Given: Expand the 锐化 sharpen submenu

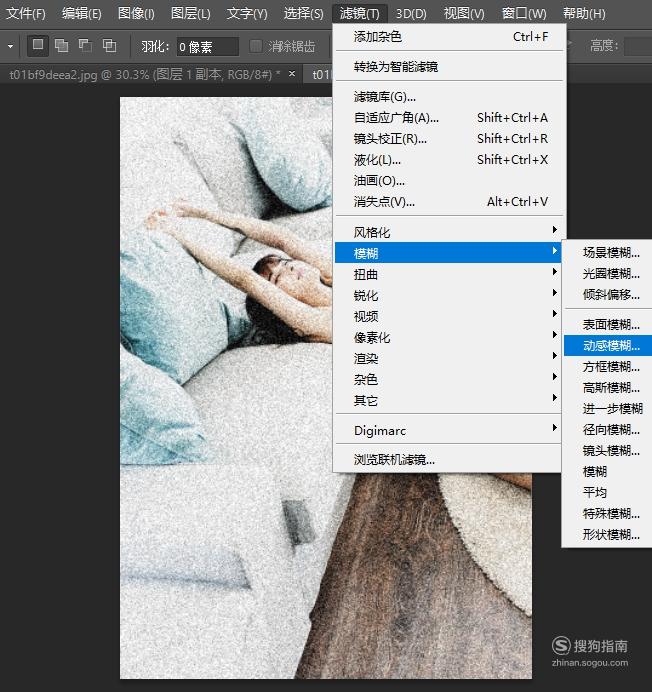Looking at the screenshot, I should (449, 295).
